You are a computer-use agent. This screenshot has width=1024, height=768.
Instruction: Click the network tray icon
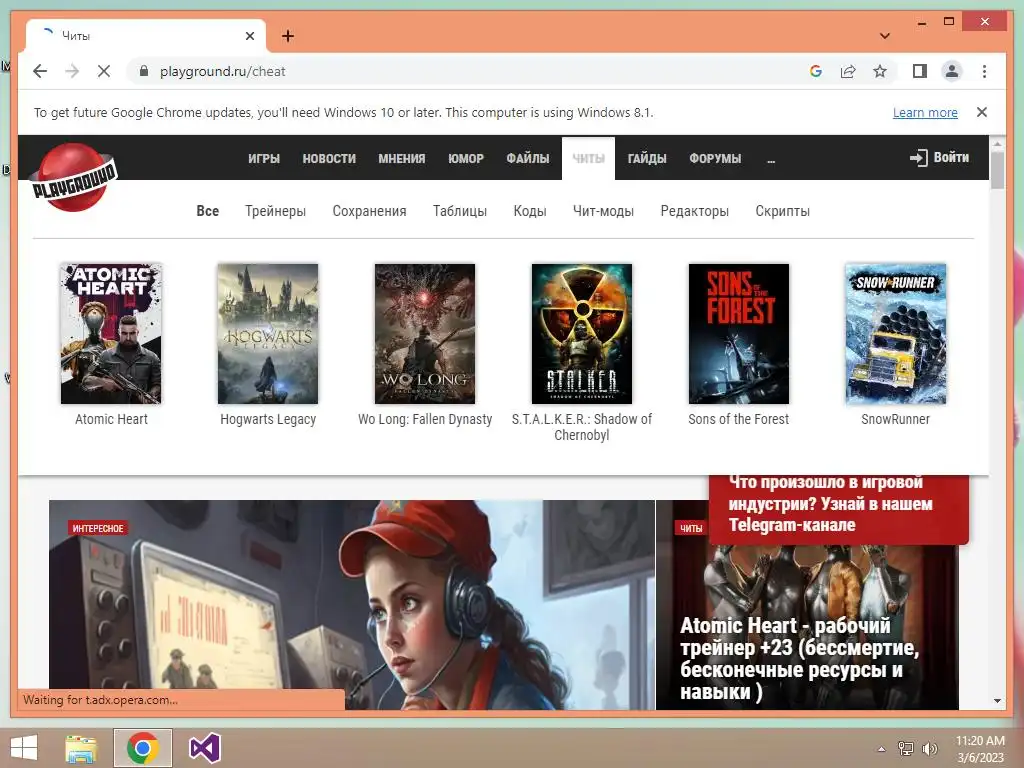point(906,749)
